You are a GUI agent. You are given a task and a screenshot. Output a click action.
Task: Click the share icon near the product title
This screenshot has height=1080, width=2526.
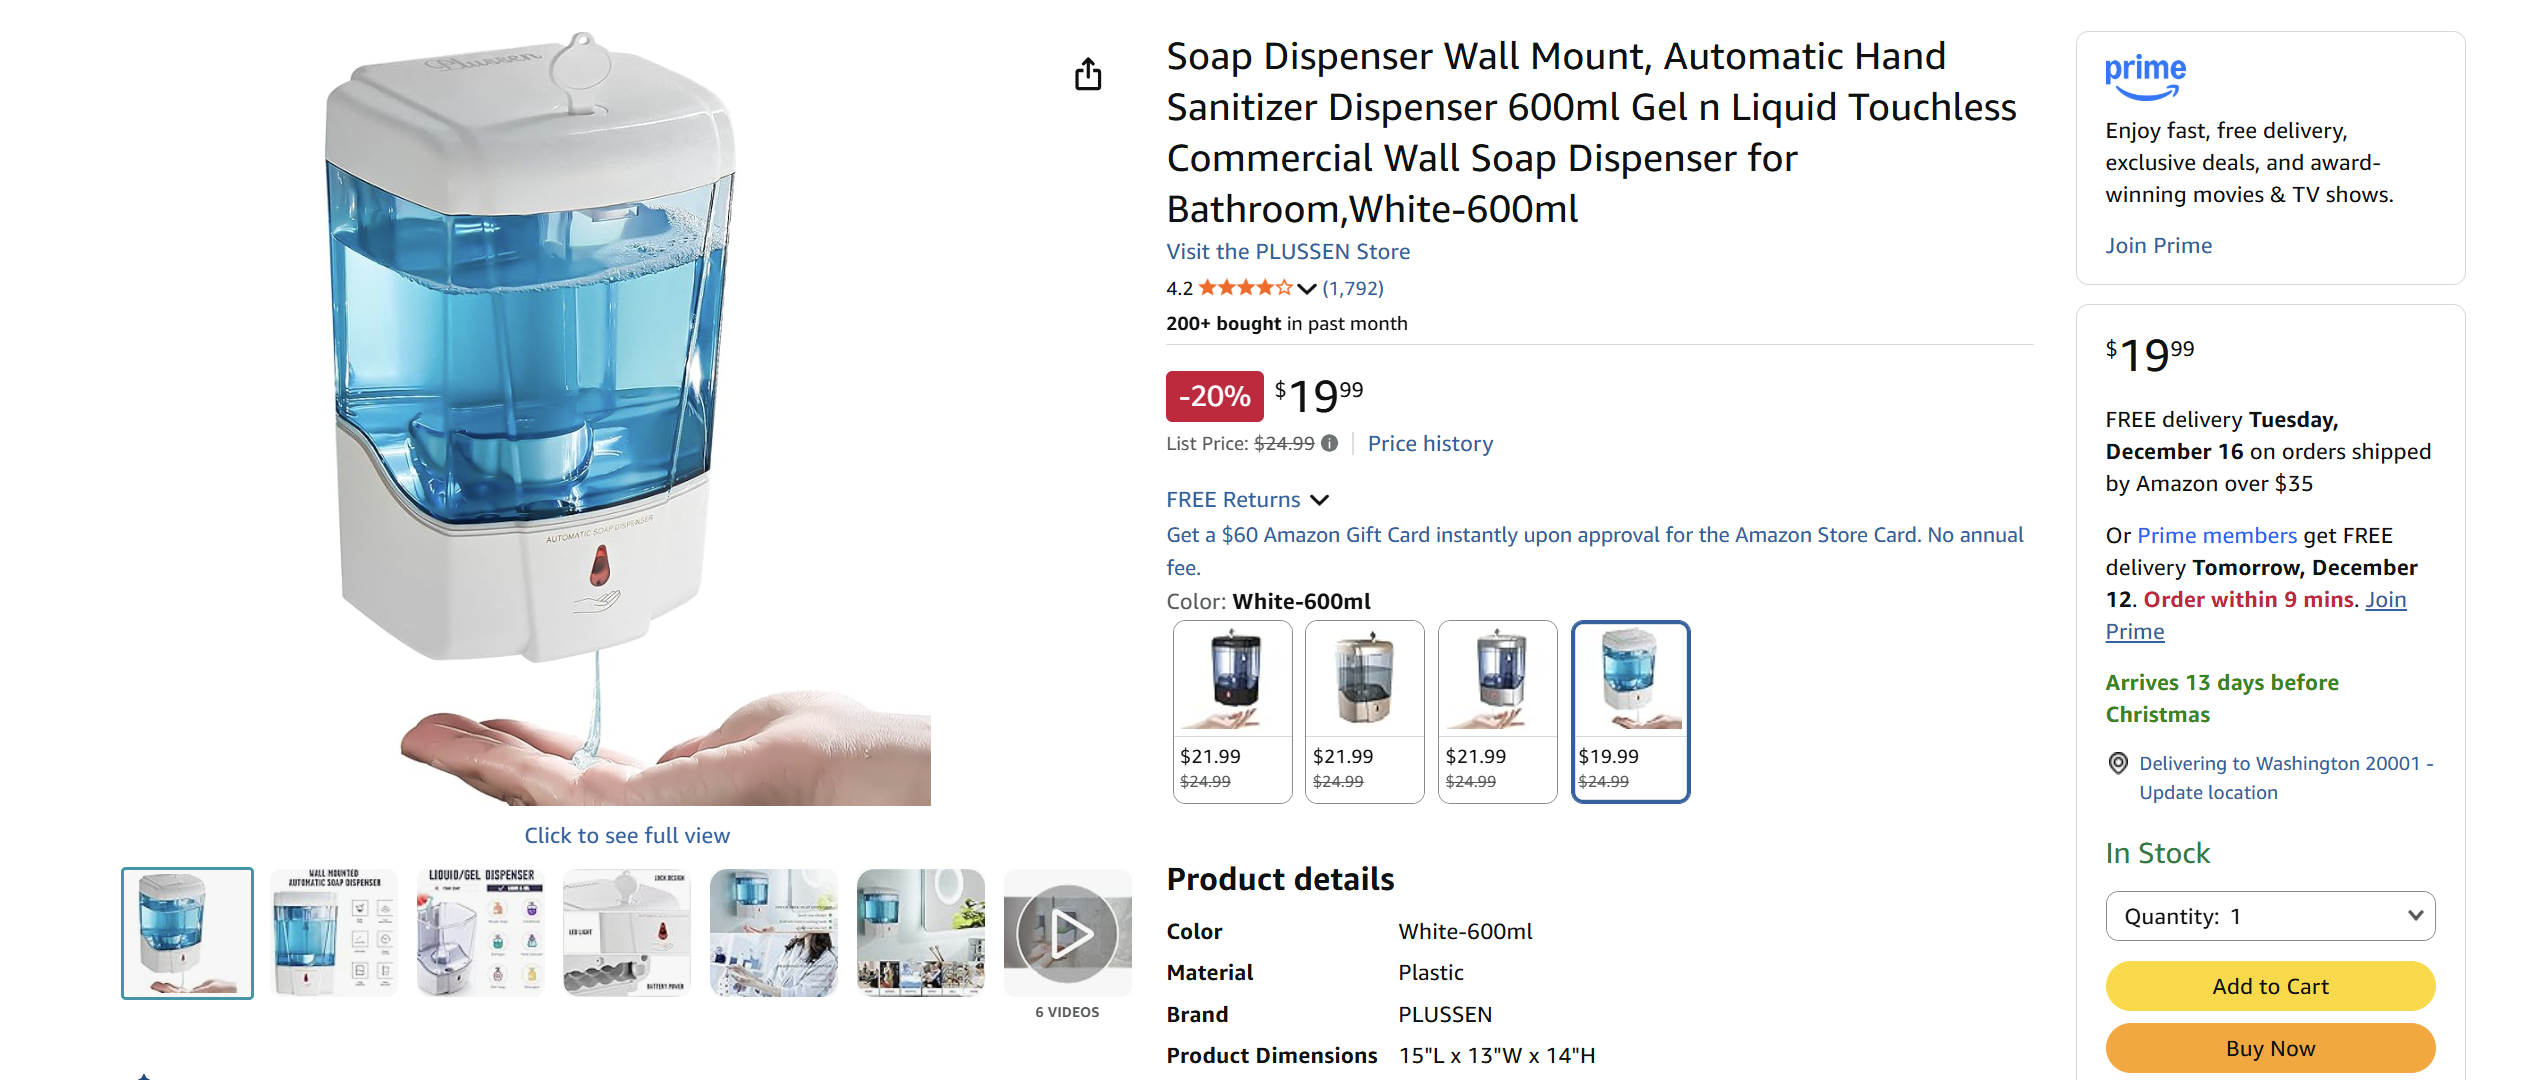tap(1087, 73)
